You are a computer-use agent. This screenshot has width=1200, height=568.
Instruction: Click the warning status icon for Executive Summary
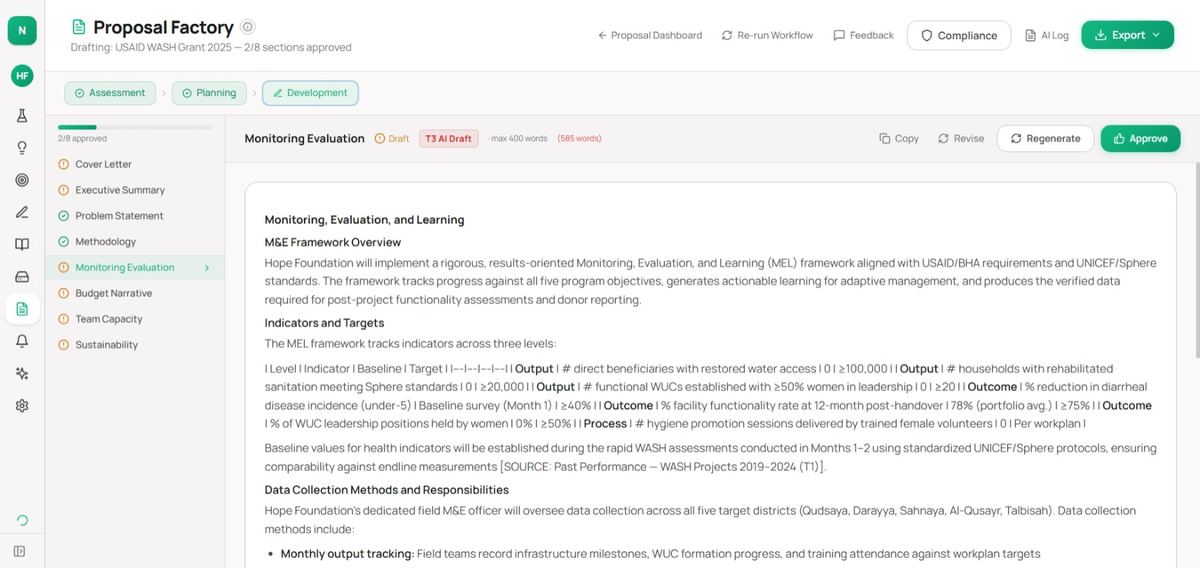pyautogui.click(x=64, y=190)
